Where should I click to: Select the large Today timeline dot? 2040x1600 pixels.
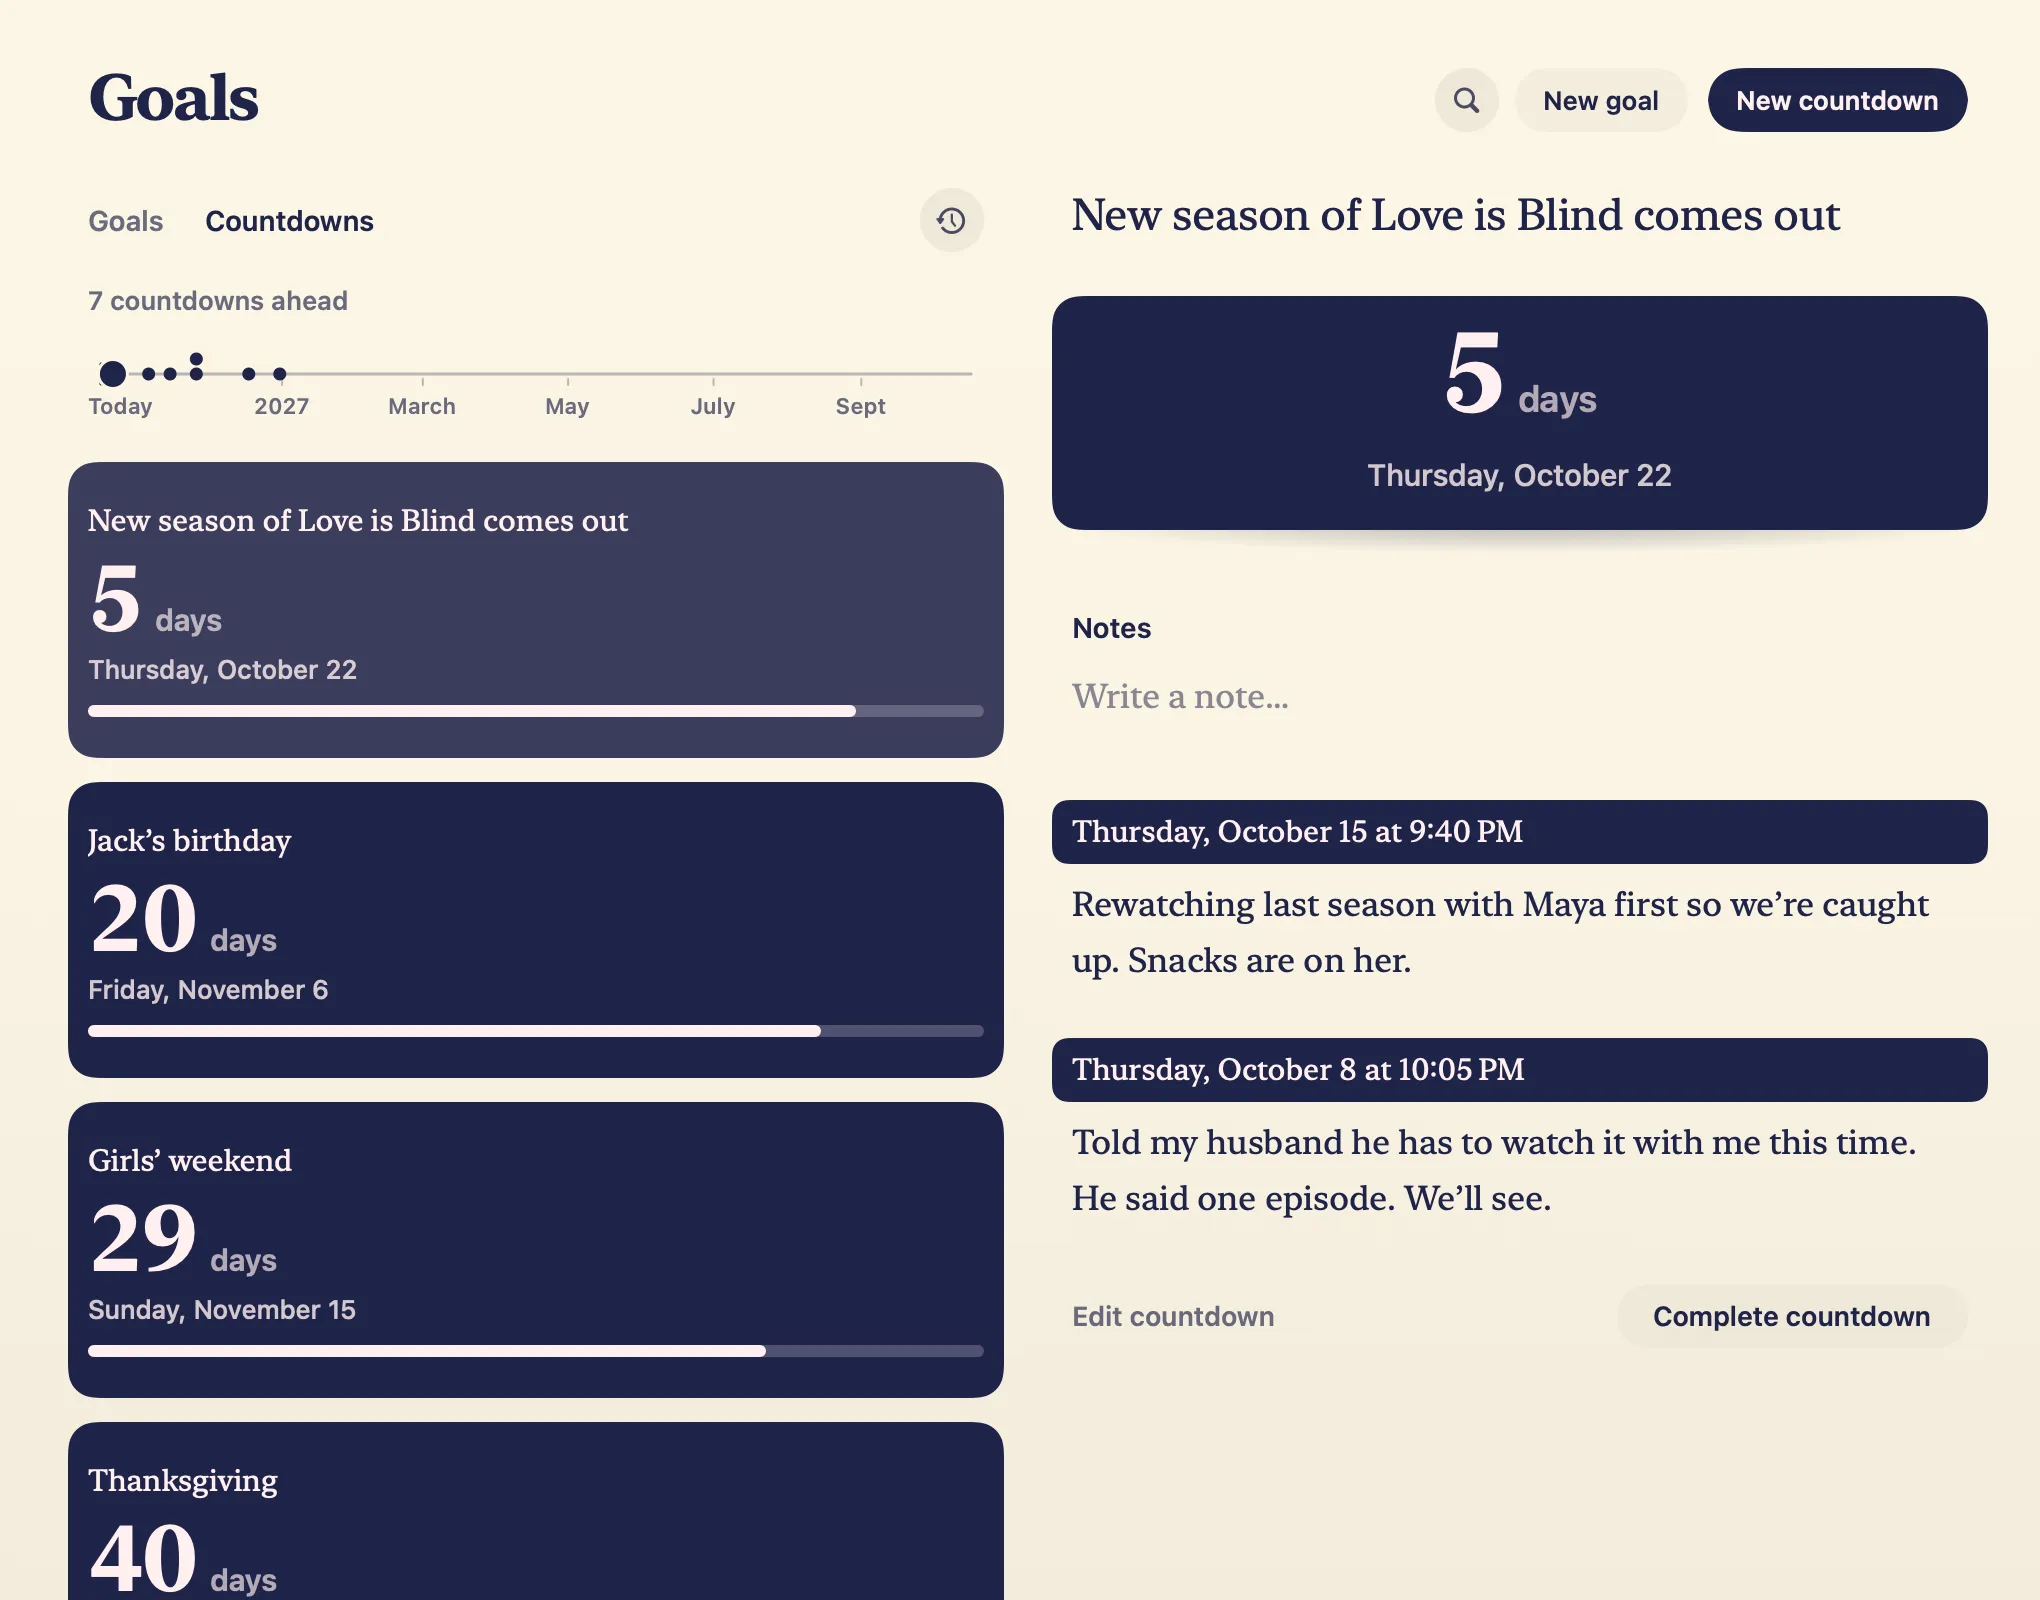[113, 374]
